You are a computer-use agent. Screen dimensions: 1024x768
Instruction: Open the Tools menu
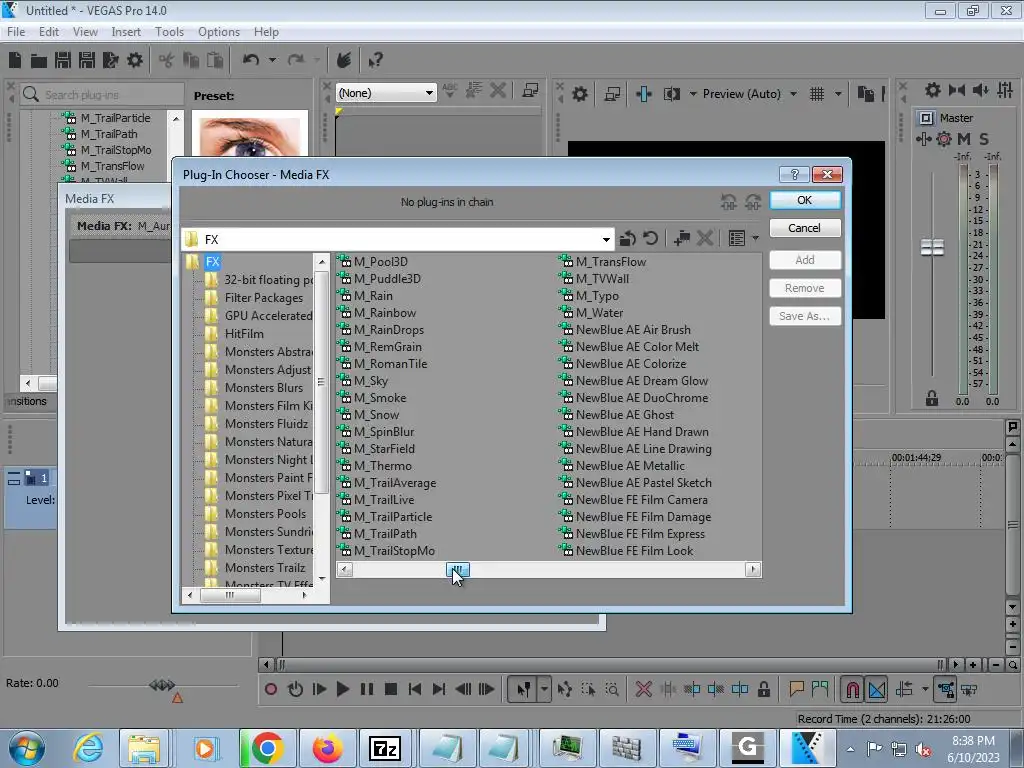[169, 31]
